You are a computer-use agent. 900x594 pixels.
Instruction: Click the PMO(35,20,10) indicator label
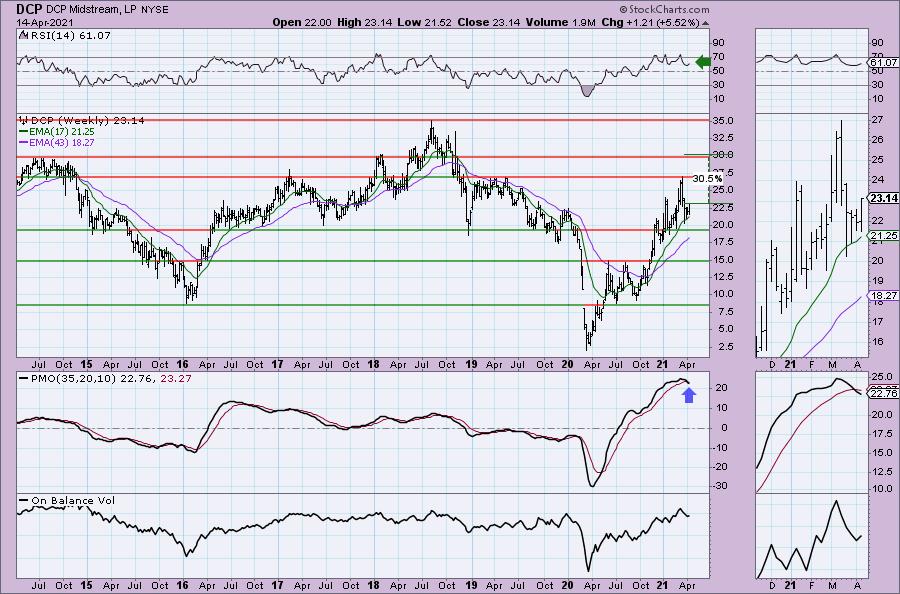[72, 378]
